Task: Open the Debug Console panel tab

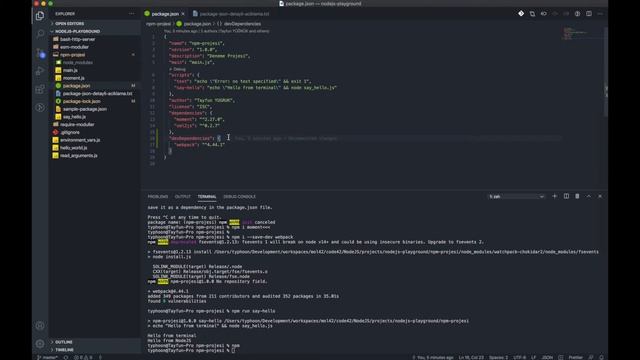Action: [x=239, y=196]
